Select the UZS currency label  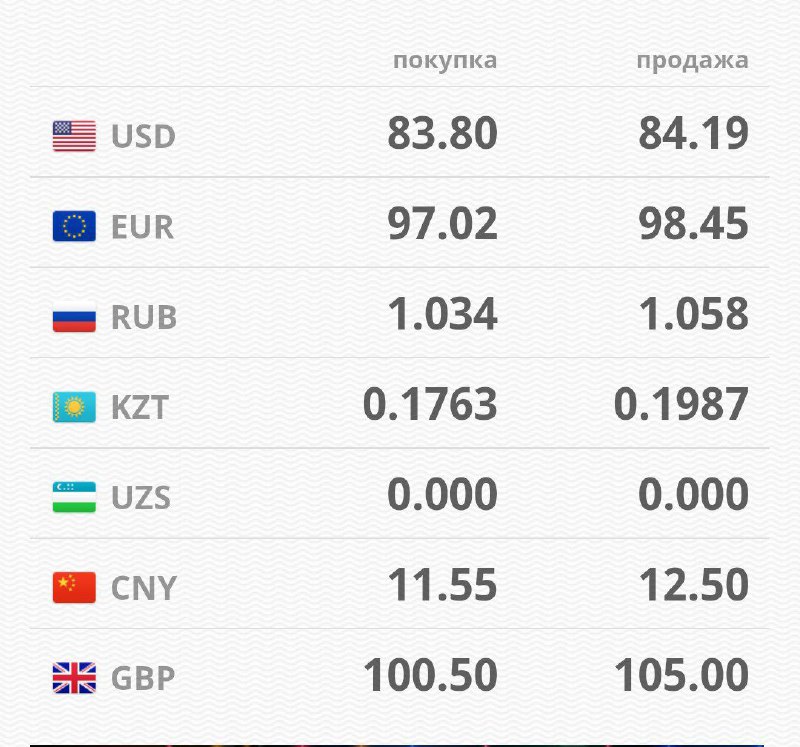coord(141,497)
